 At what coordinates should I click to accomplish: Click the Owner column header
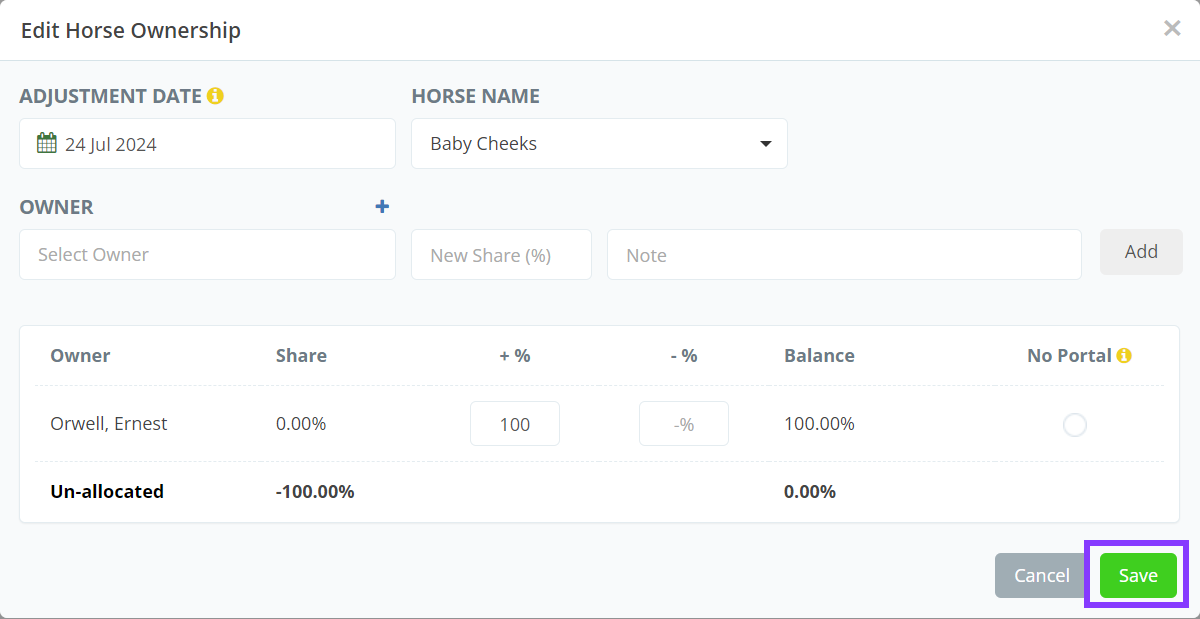(x=80, y=355)
